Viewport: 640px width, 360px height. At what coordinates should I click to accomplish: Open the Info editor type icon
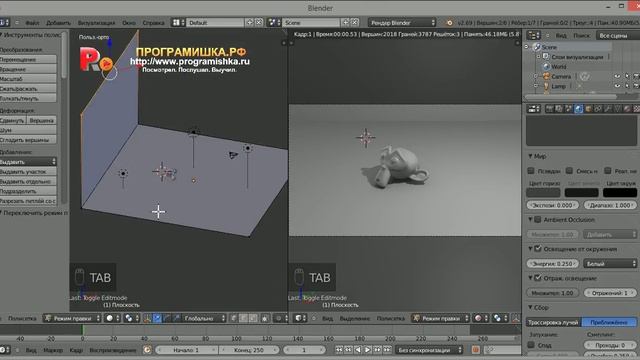(x=4, y=22)
